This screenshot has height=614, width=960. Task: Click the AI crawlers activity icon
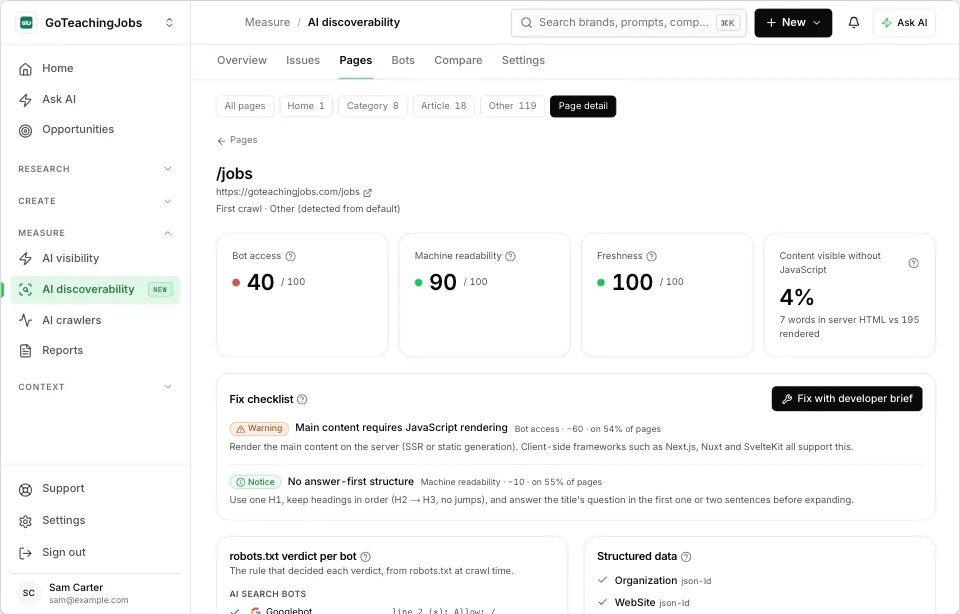click(x=25, y=320)
